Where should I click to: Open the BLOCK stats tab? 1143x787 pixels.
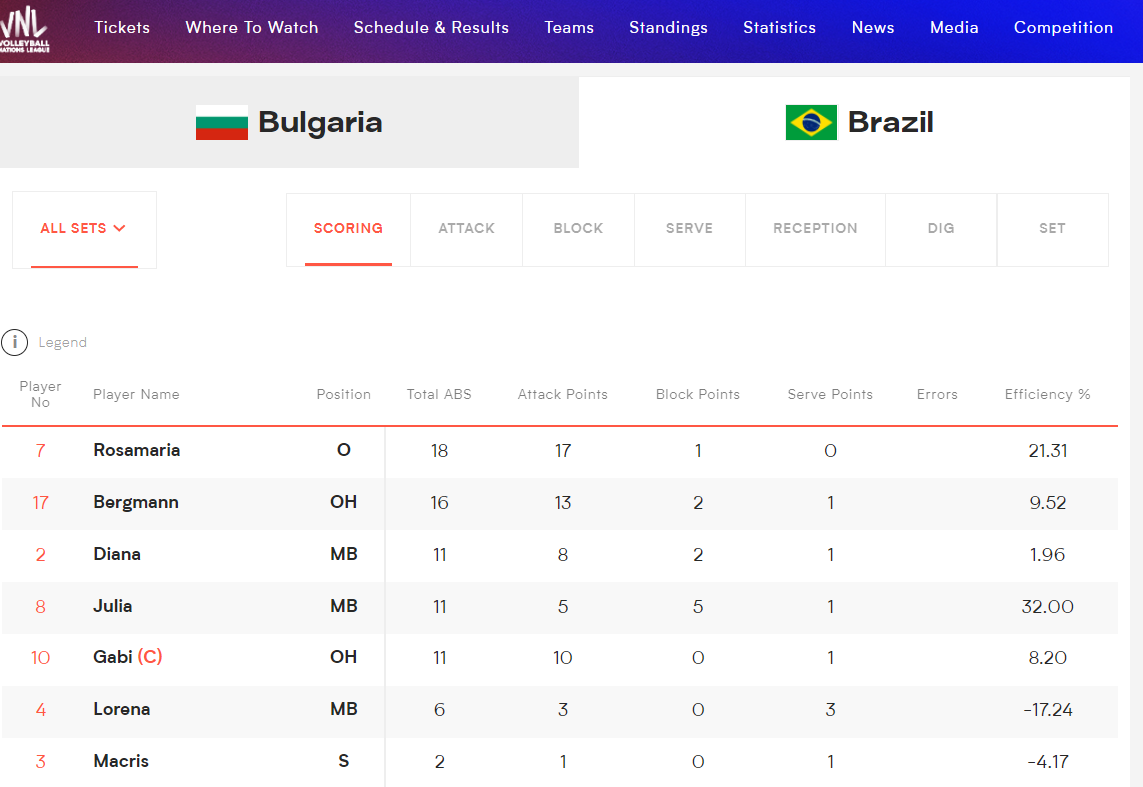click(578, 228)
